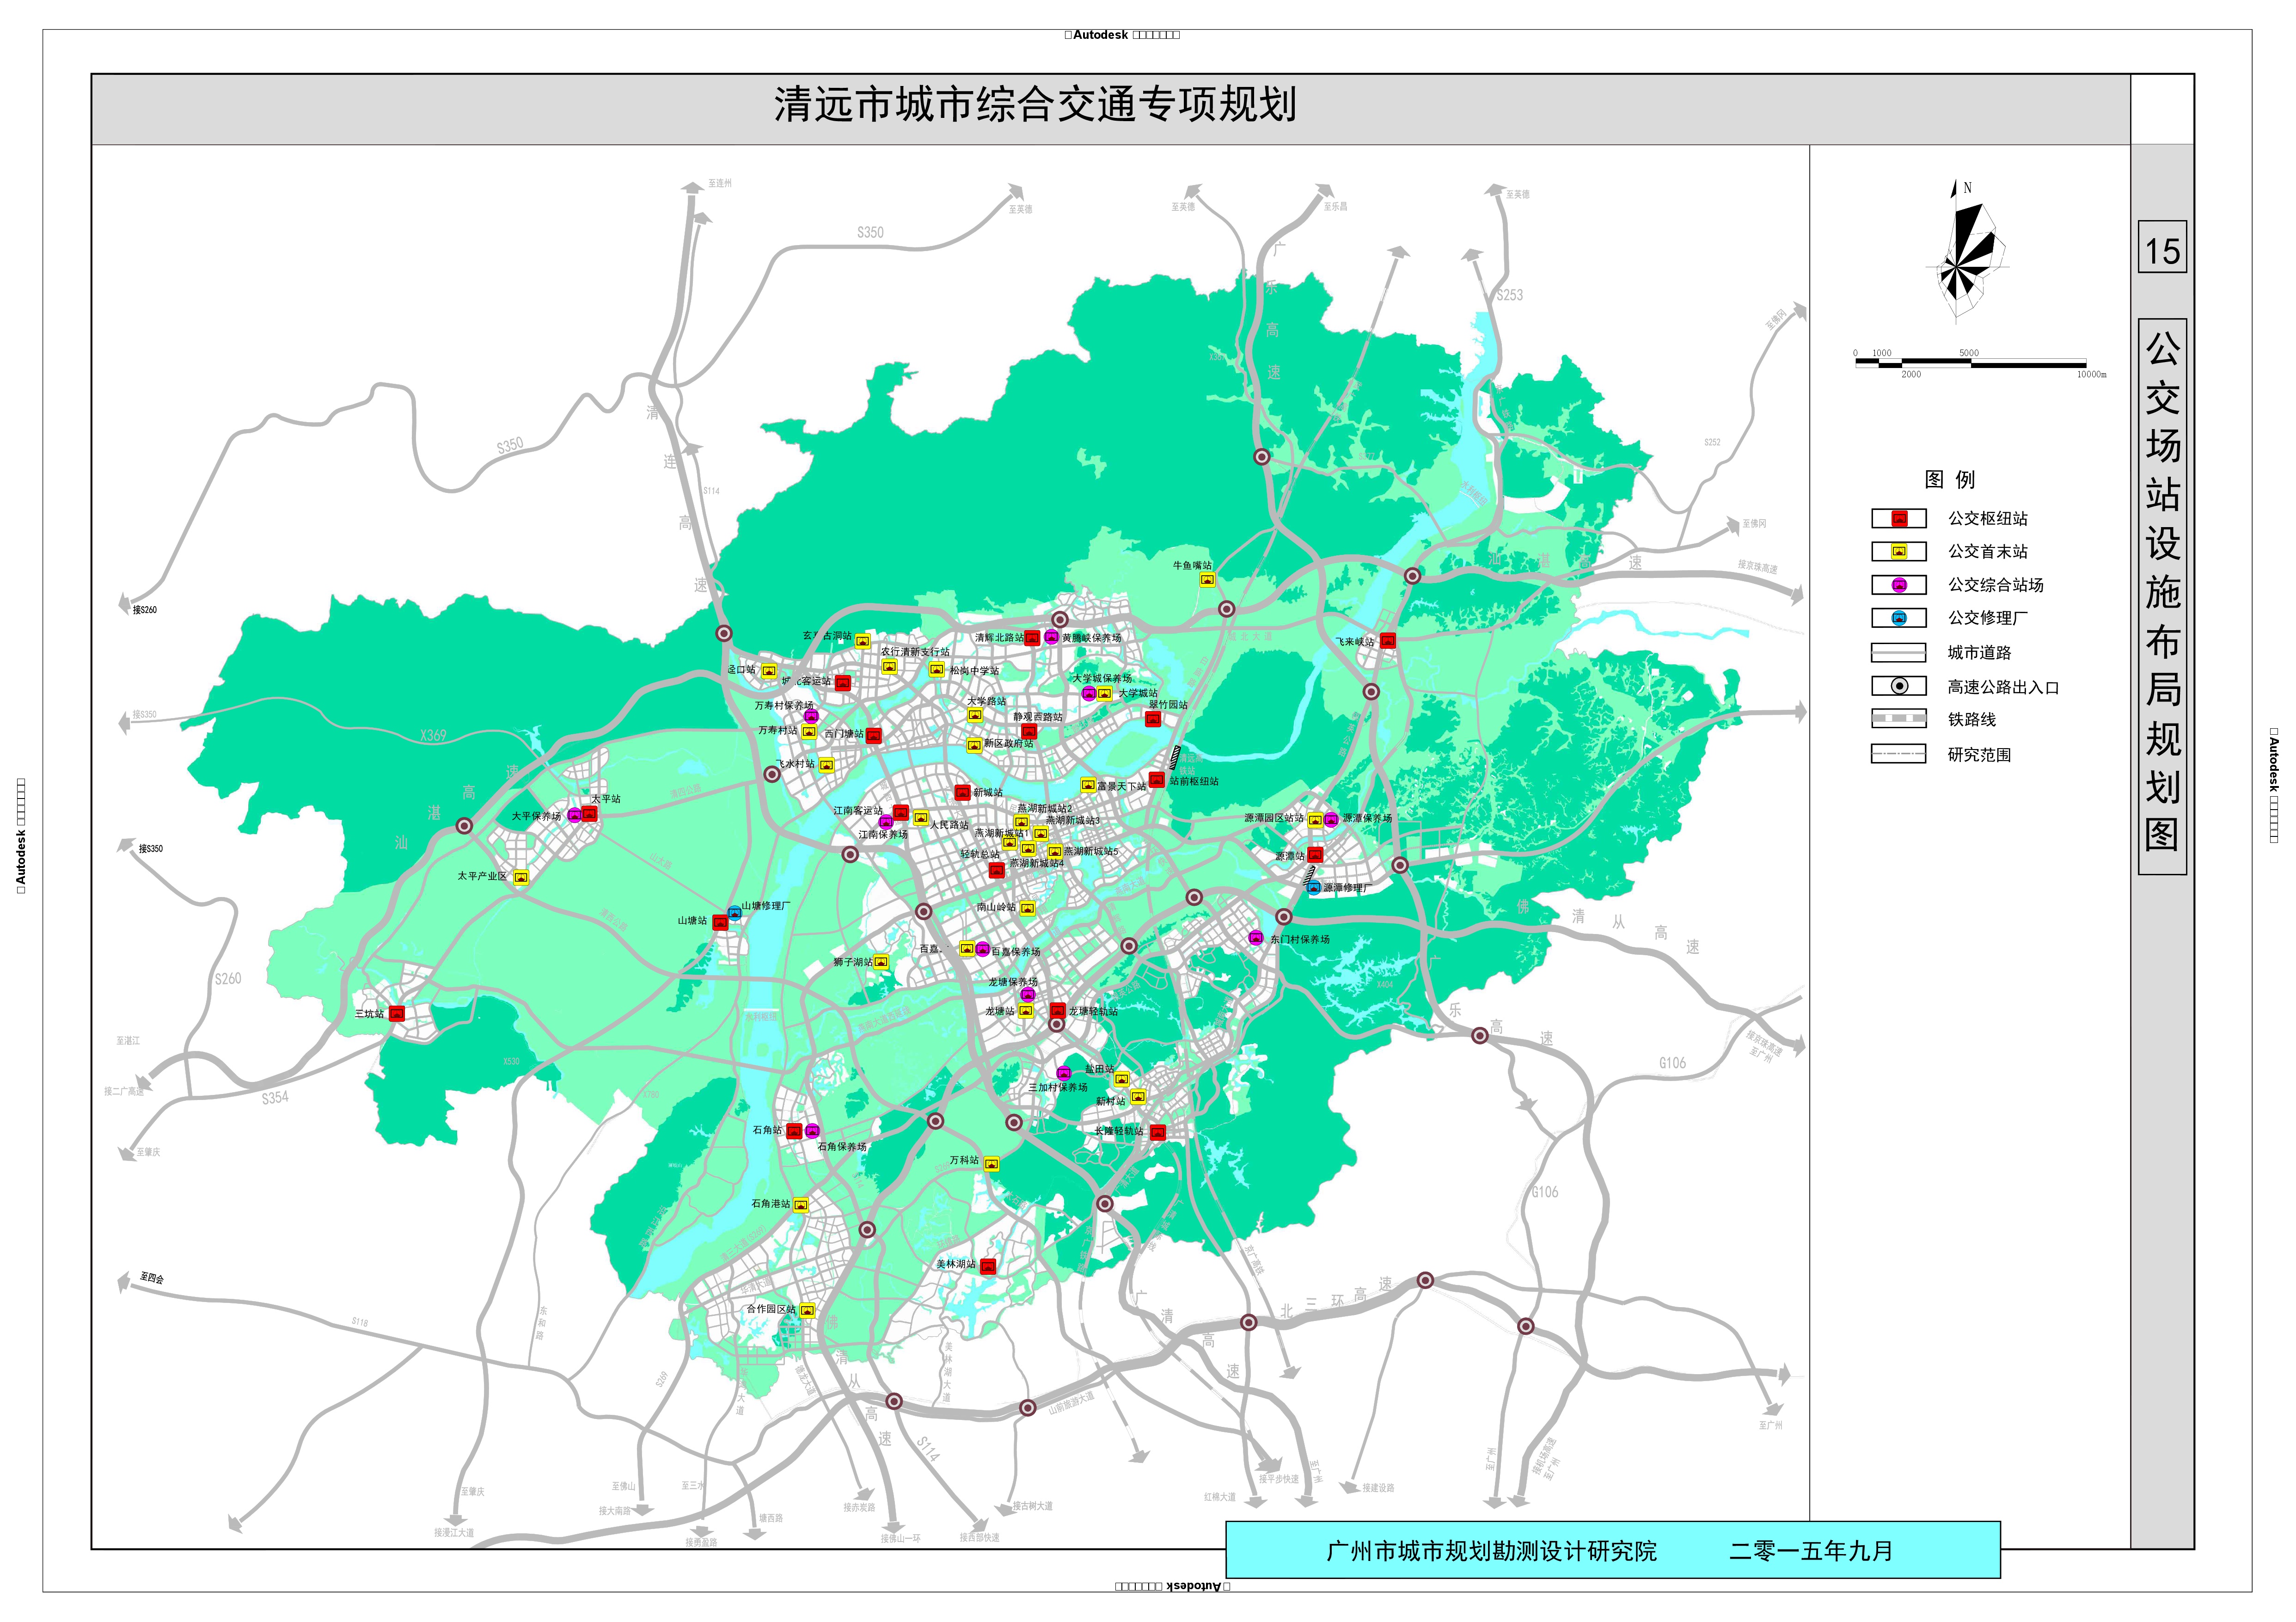Click the red 站前枢纽站 hub icon

click(x=1157, y=780)
